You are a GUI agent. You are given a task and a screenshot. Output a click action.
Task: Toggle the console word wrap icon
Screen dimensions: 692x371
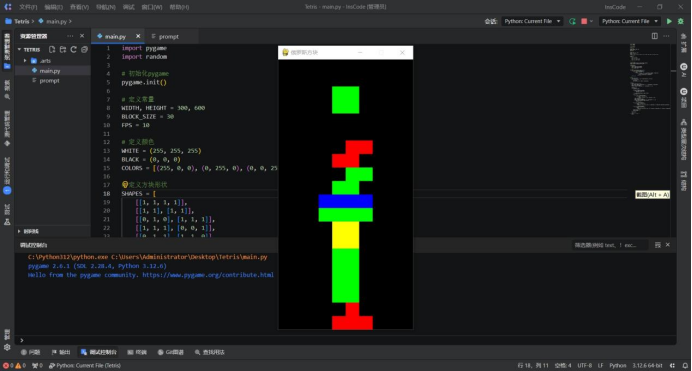click(x=658, y=245)
